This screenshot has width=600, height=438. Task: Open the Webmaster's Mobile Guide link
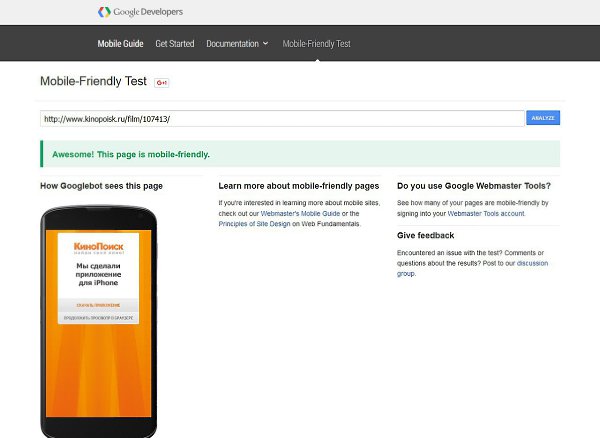coord(300,213)
